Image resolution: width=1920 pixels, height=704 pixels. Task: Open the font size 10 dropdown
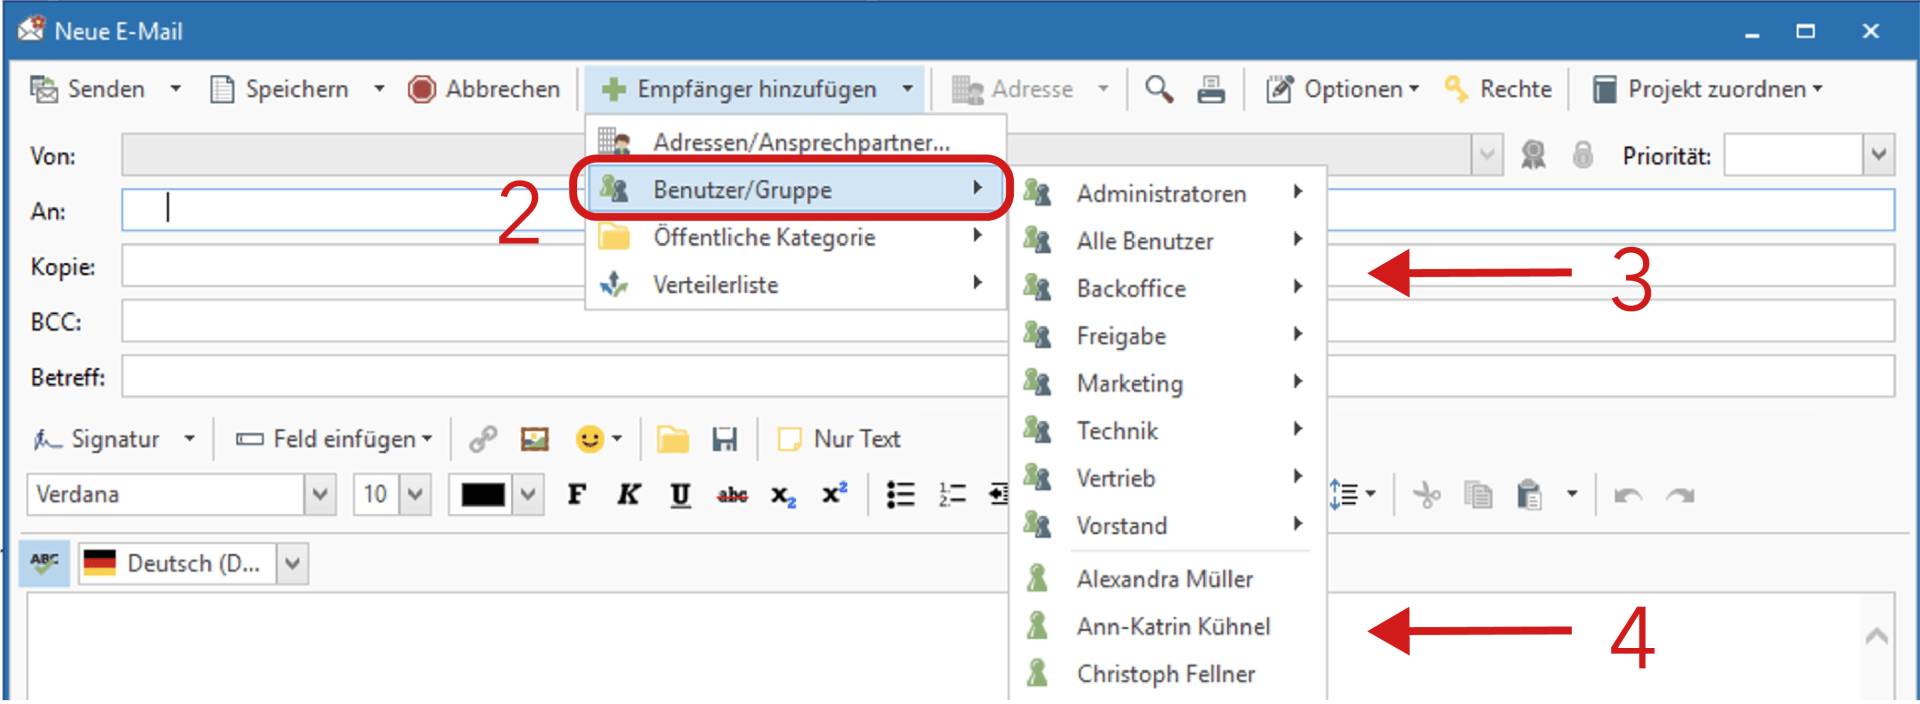(416, 494)
